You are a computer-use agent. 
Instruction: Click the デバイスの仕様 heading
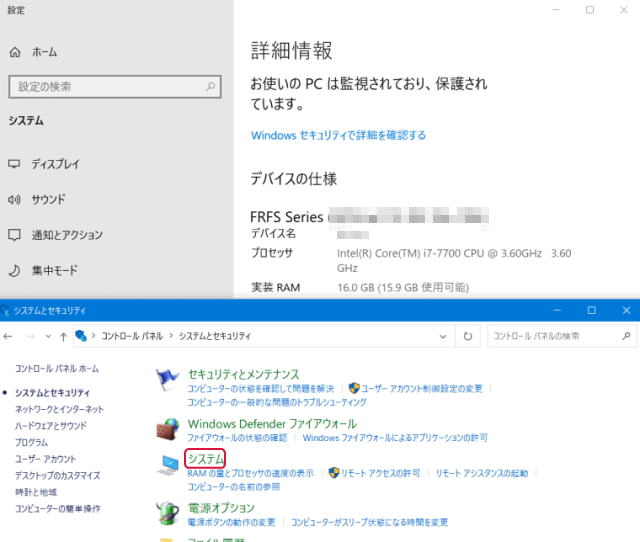293,179
